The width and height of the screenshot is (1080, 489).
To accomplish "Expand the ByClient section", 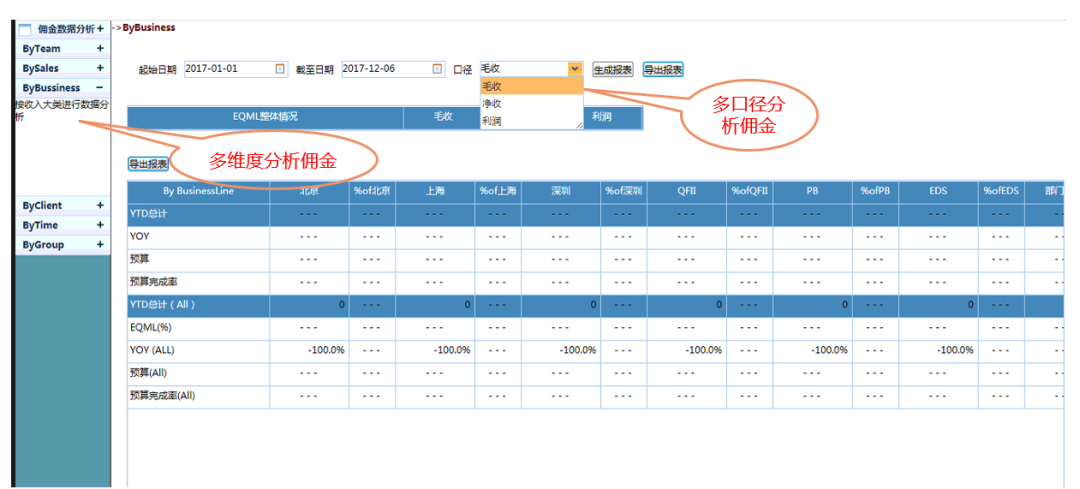I will click(x=100, y=205).
